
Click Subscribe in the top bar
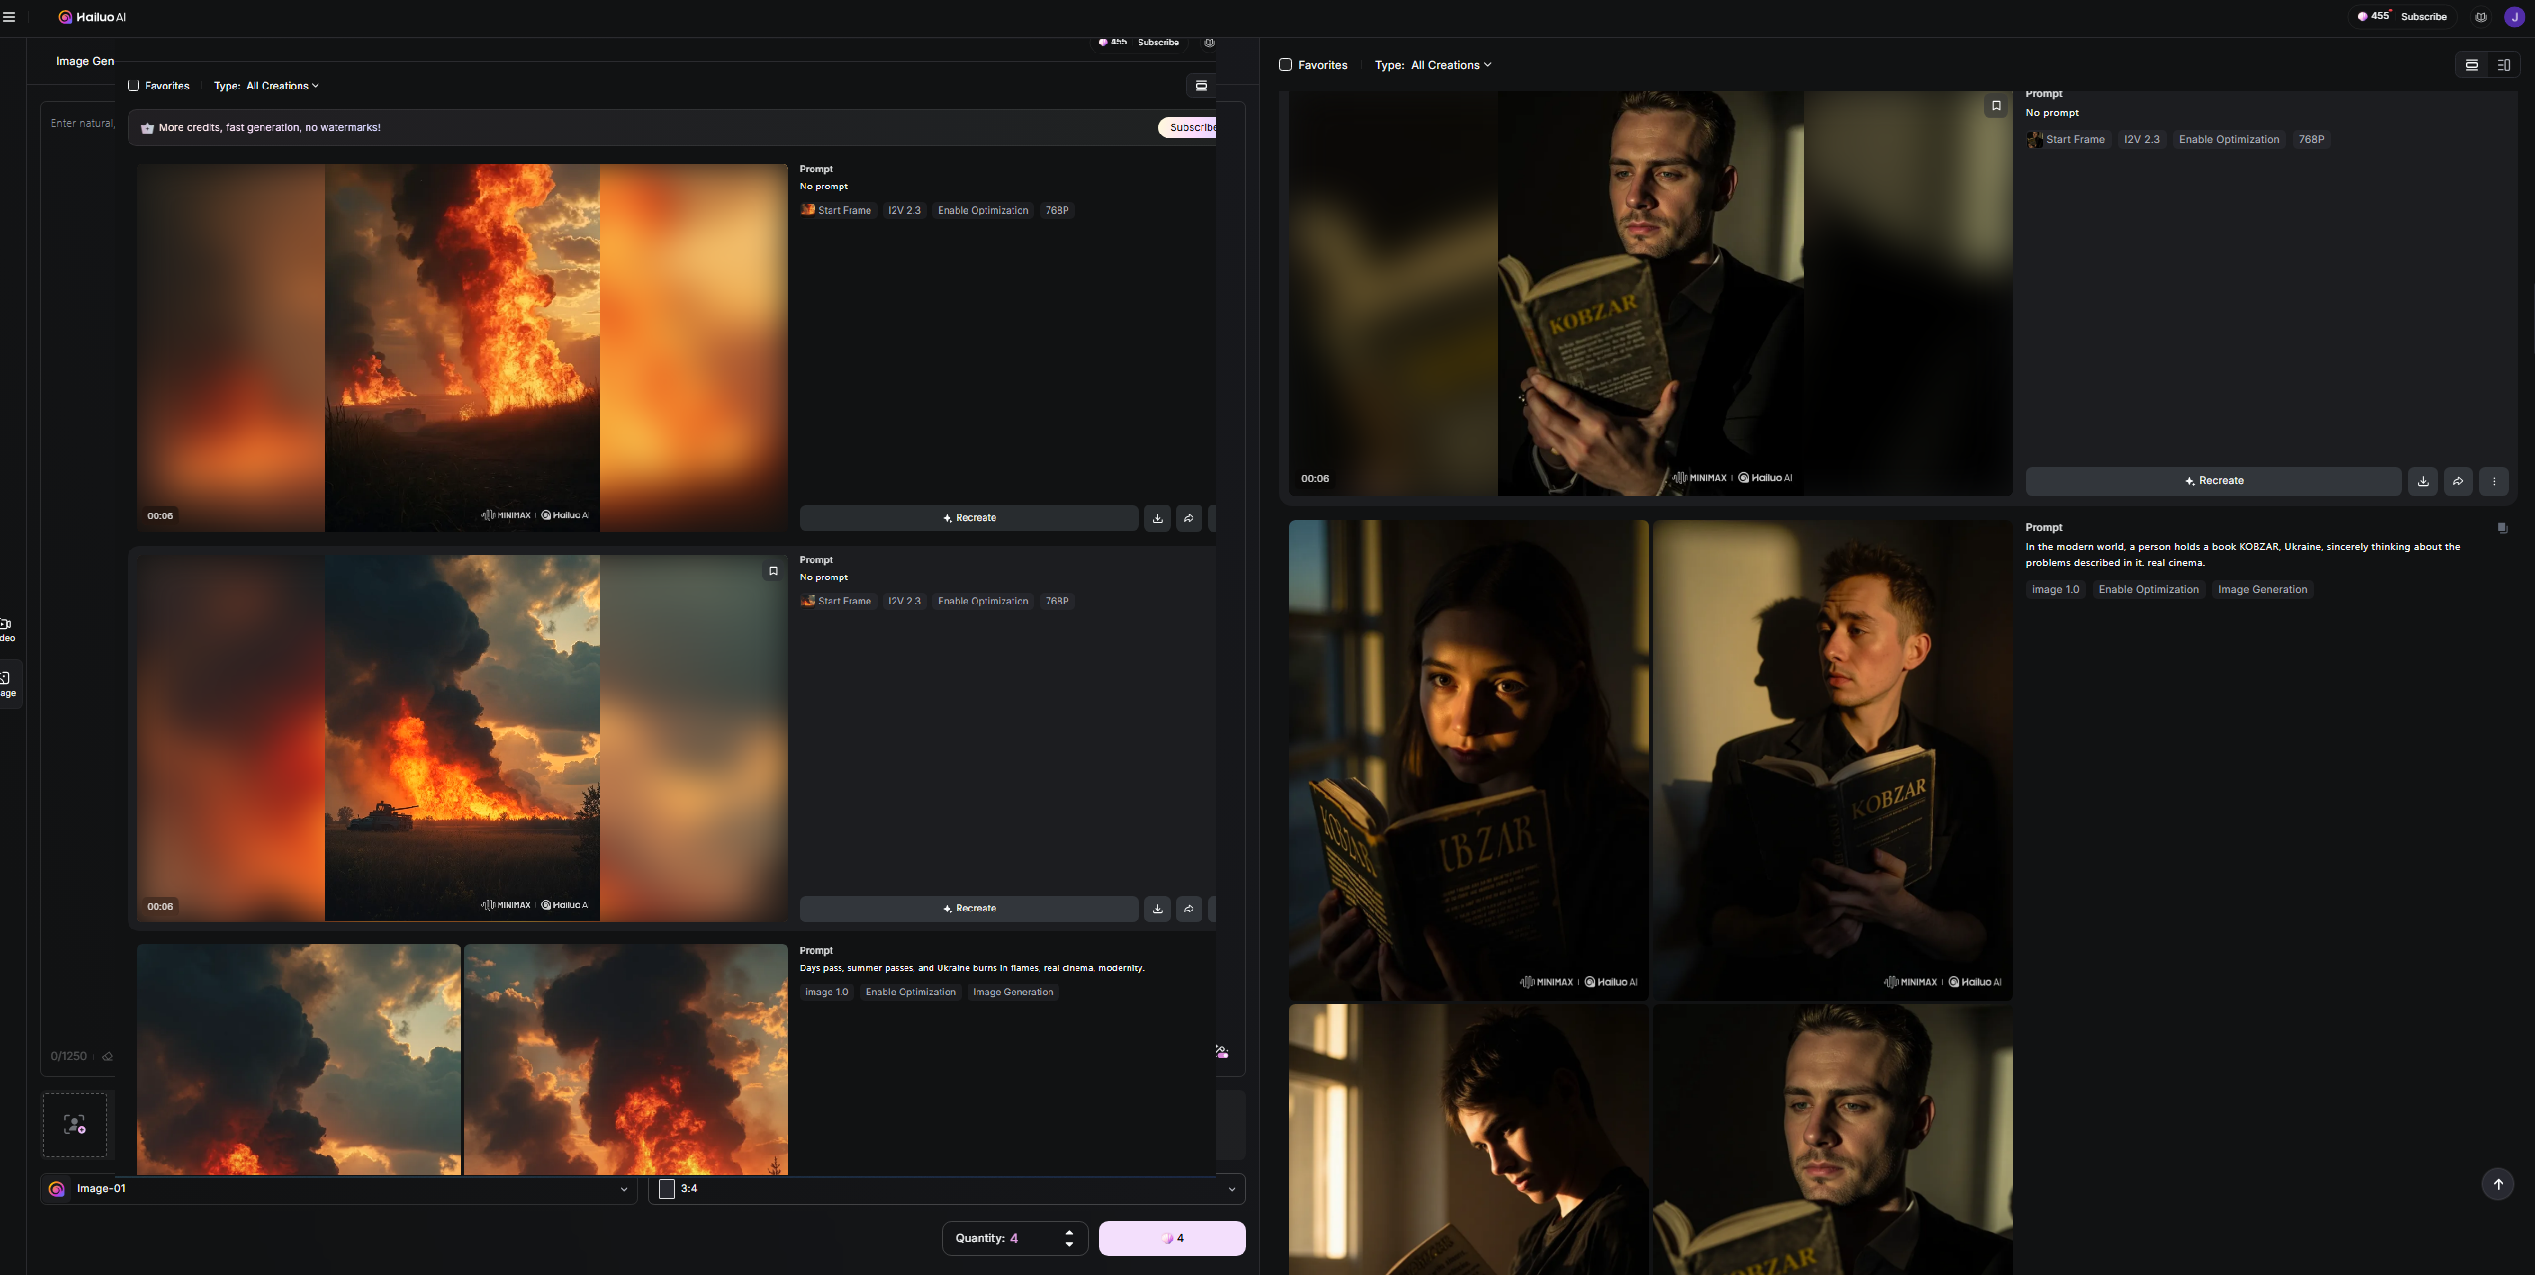pyautogui.click(x=2423, y=17)
